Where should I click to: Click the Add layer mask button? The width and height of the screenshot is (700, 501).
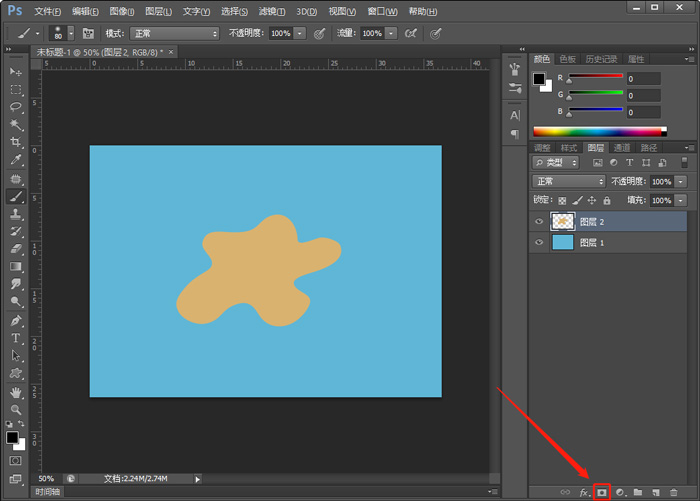602,492
